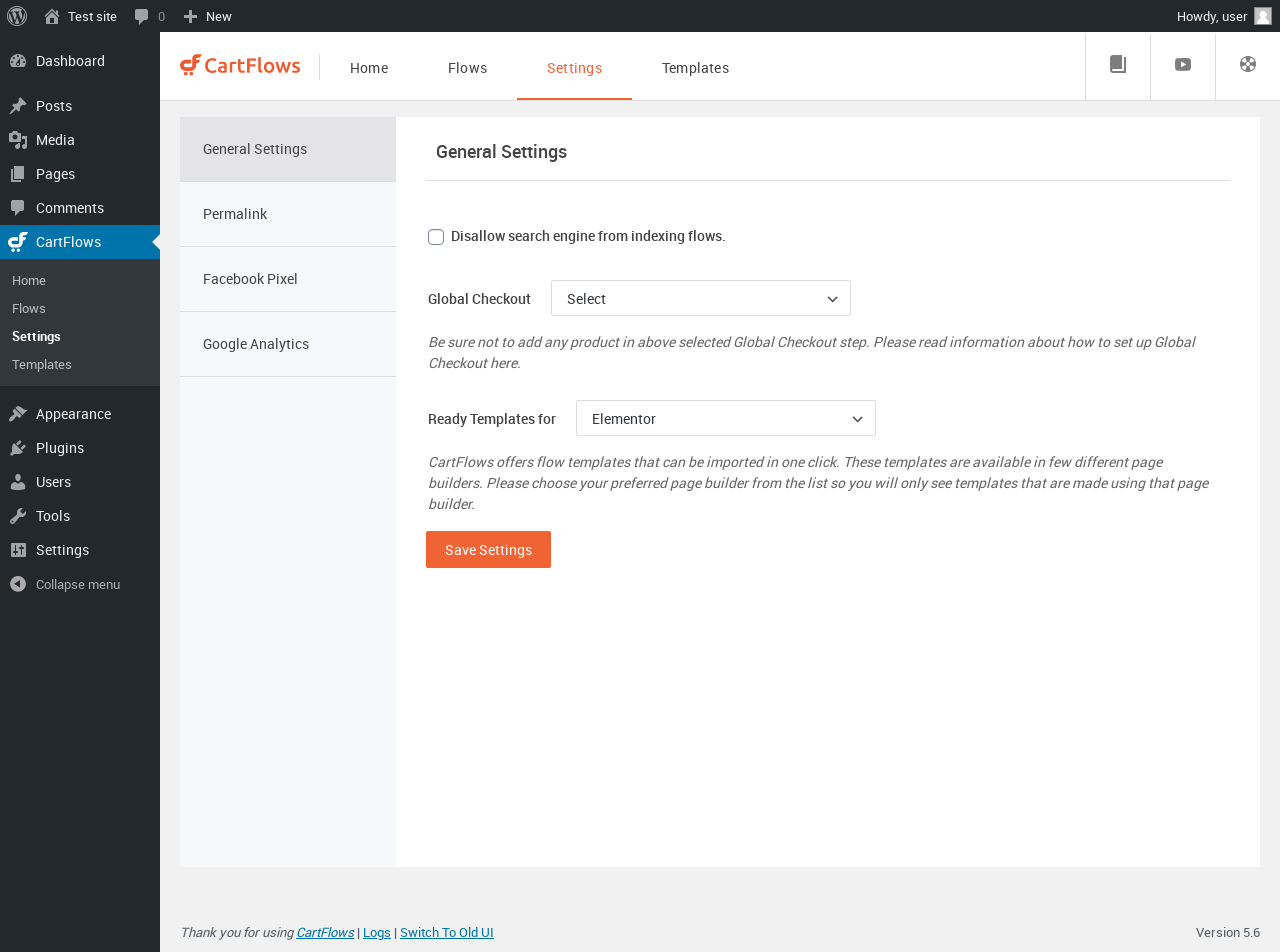
Task: Open Templates under CartFlows submenu
Action: [x=42, y=364]
